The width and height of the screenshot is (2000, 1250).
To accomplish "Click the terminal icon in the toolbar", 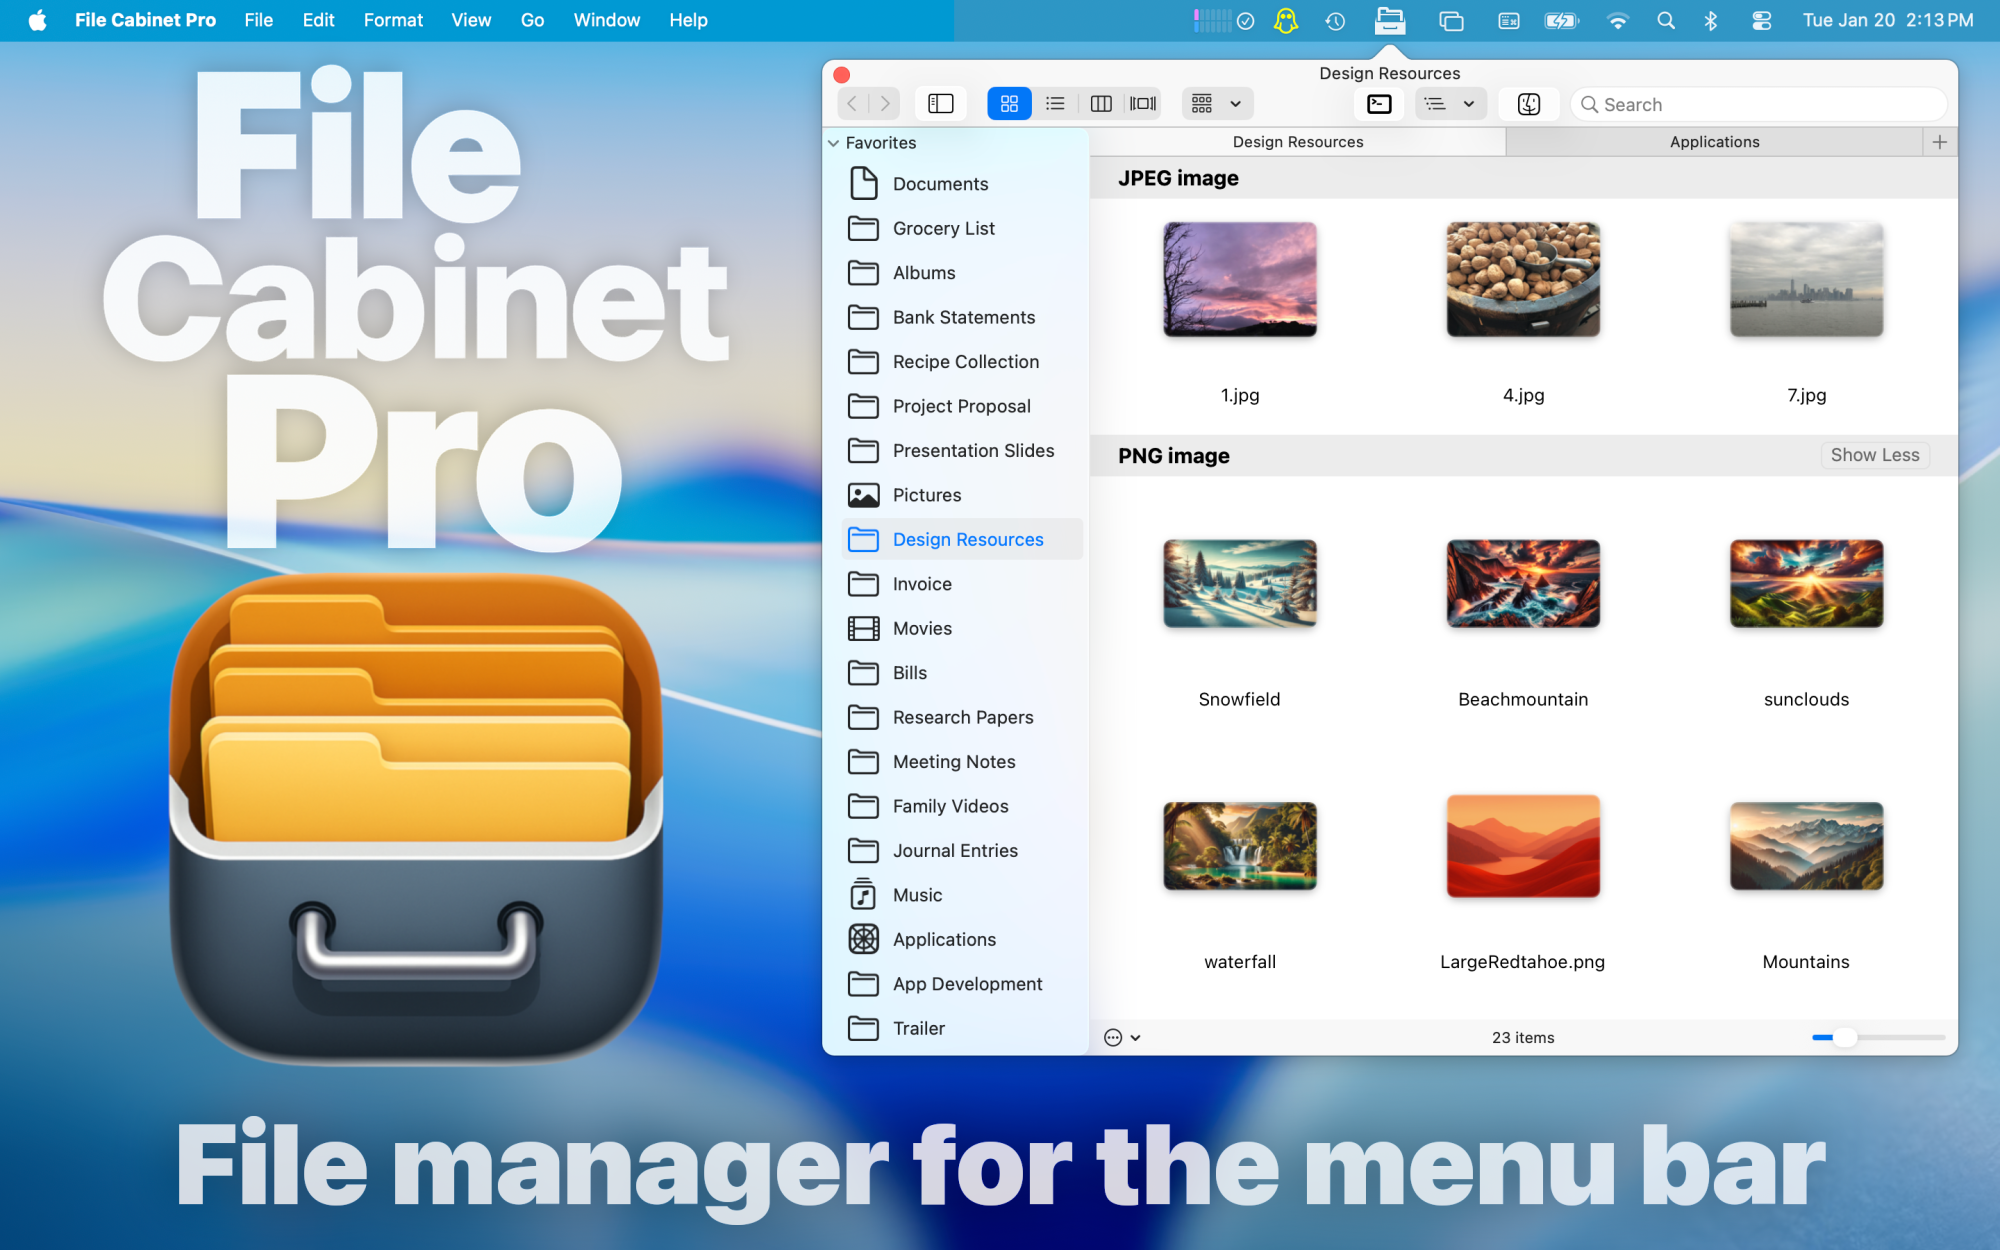I will click(x=1379, y=103).
